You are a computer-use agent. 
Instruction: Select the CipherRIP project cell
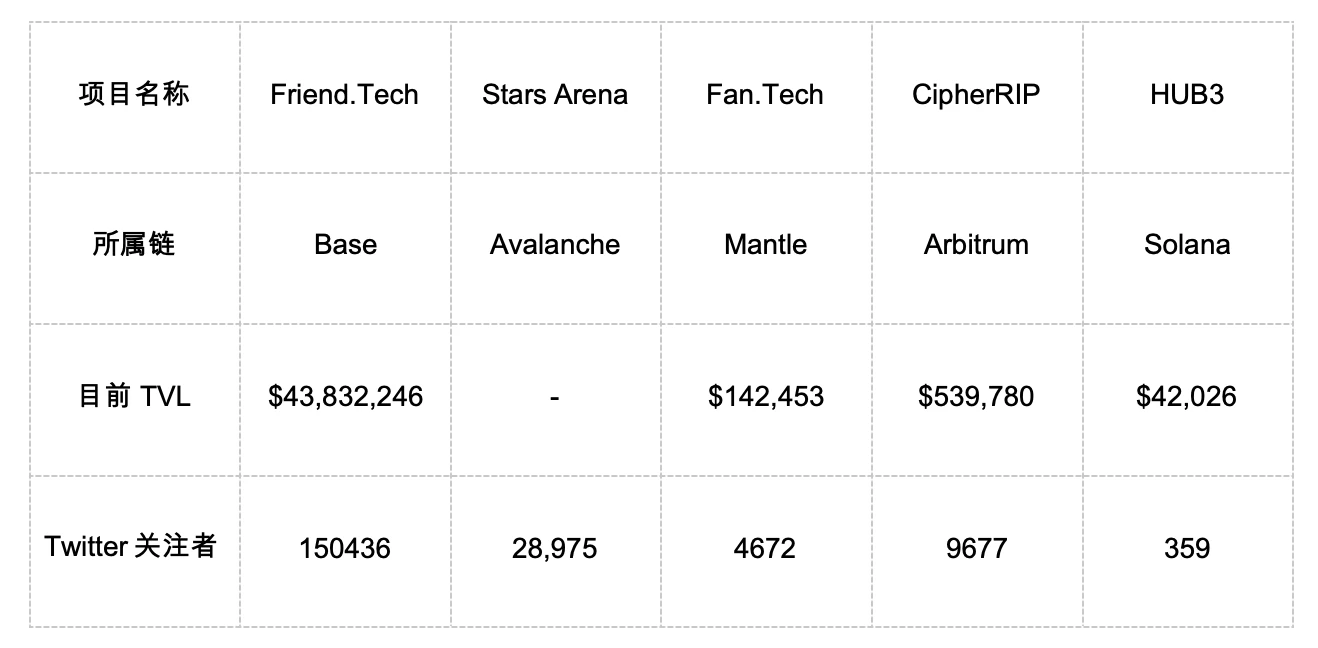click(976, 95)
